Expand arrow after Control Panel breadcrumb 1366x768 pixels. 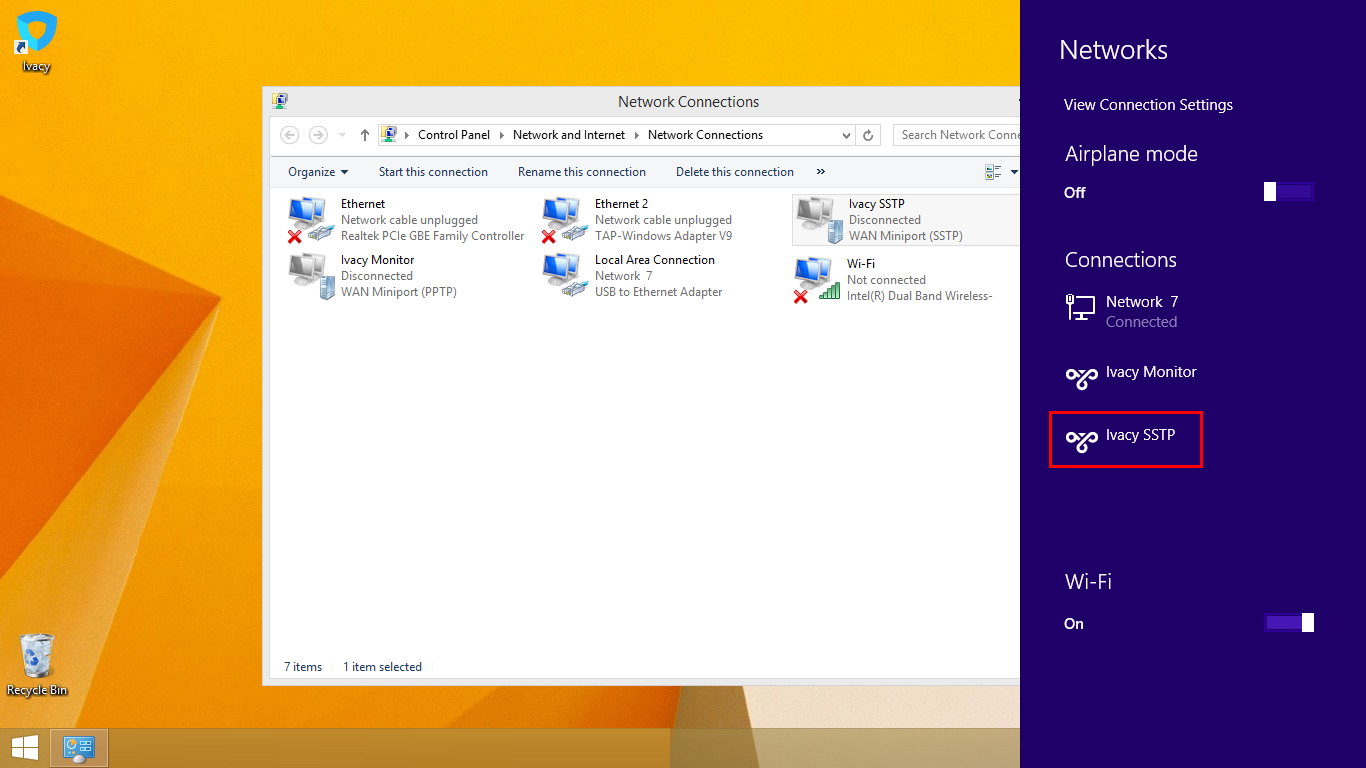(x=502, y=135)
